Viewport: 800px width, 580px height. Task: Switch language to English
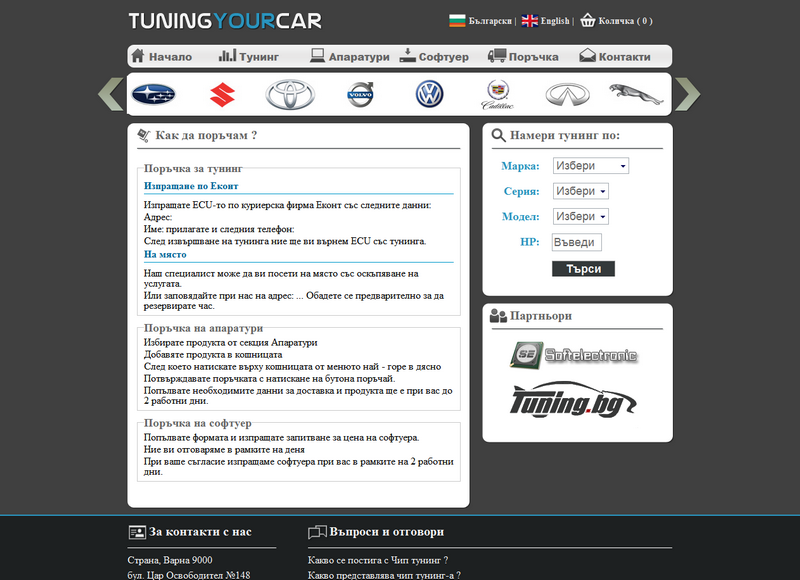coord(555,21)
